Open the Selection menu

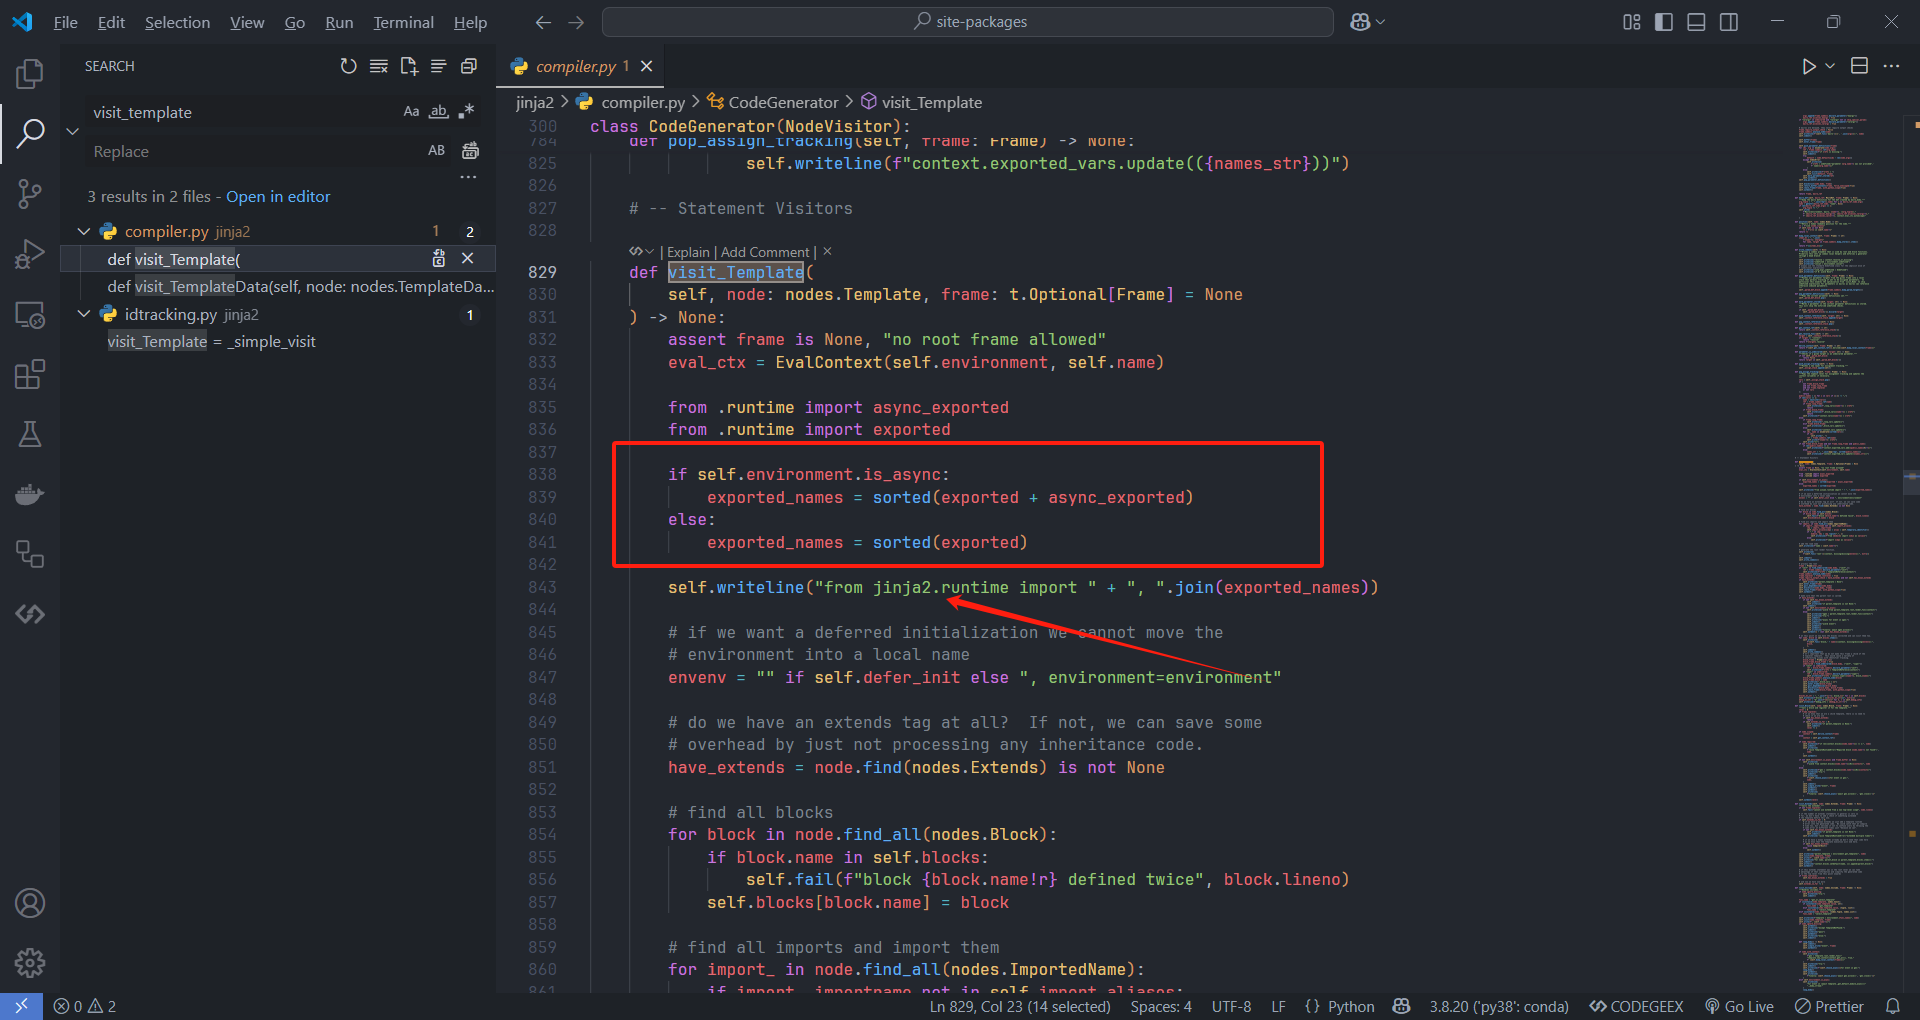tap(177, 22)
